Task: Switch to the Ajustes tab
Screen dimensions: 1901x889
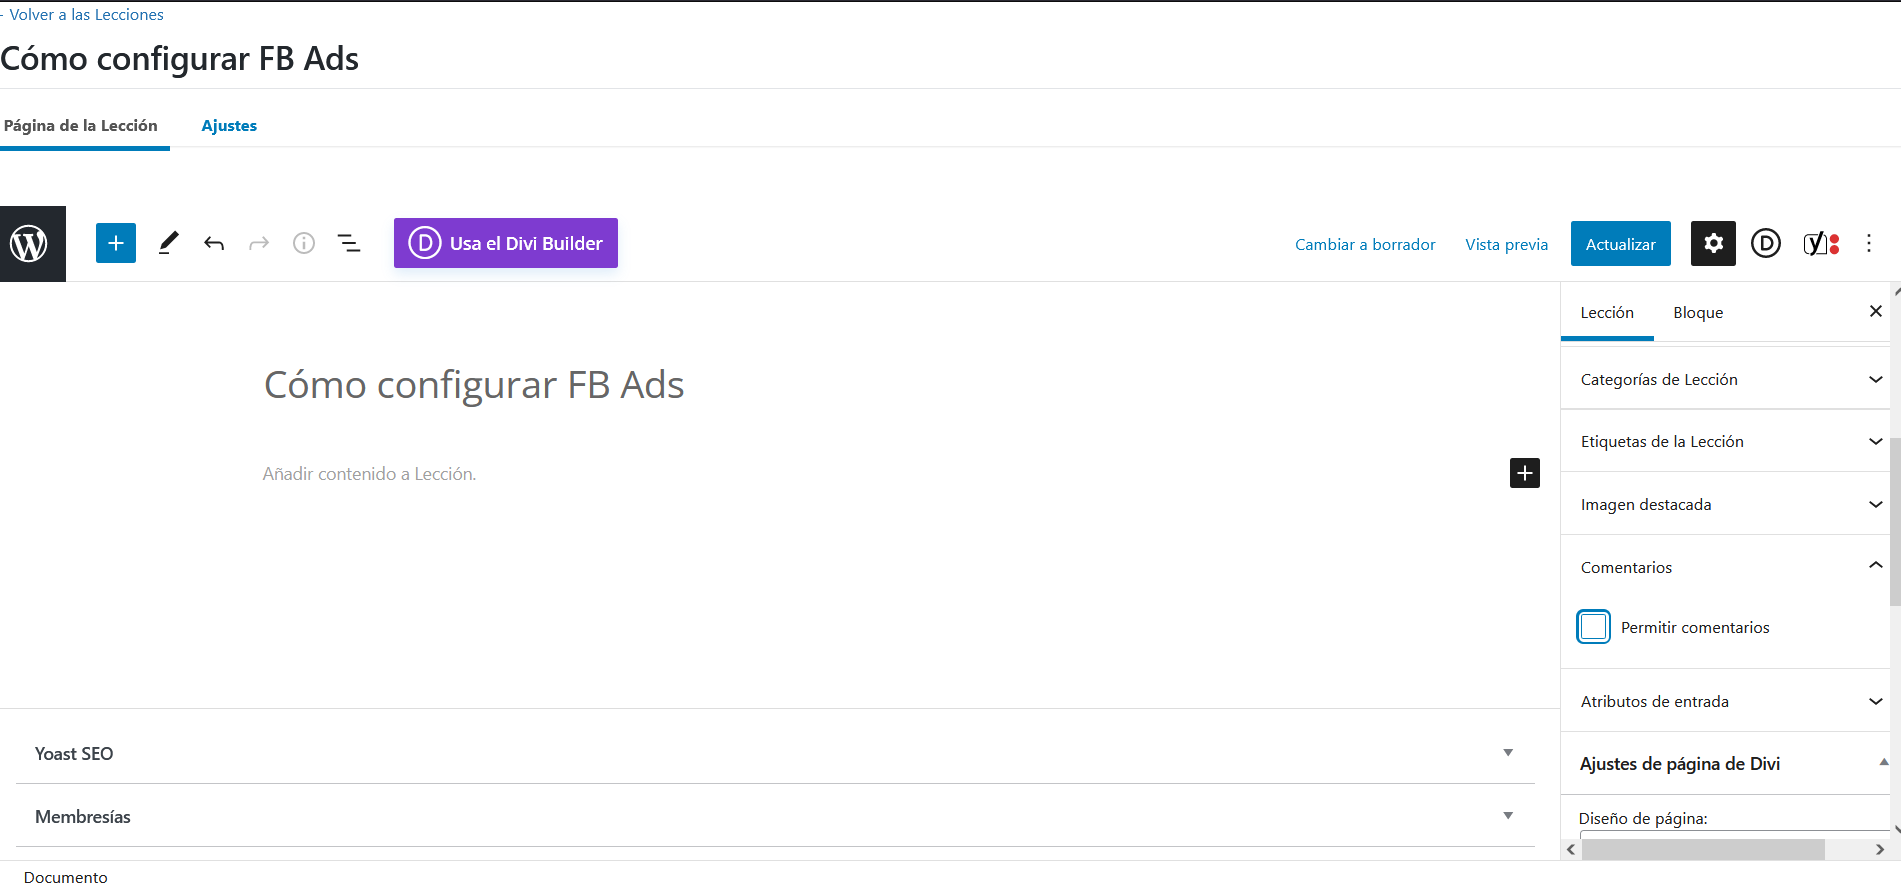Action: (x=229, y=126)
